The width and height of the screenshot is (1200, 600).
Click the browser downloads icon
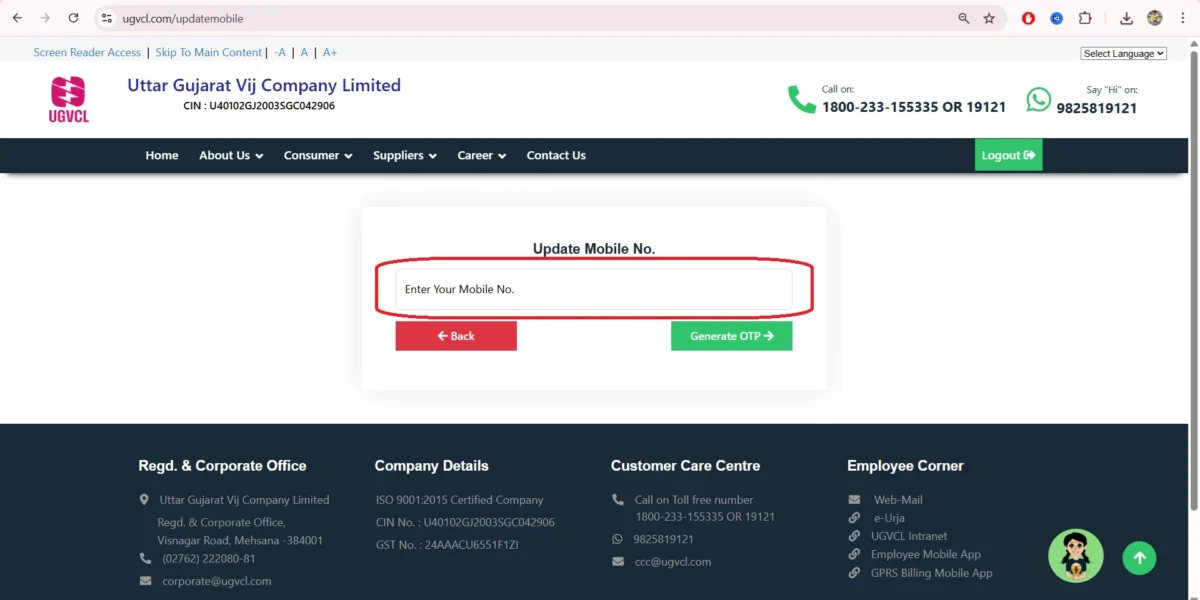[1125, 17]
